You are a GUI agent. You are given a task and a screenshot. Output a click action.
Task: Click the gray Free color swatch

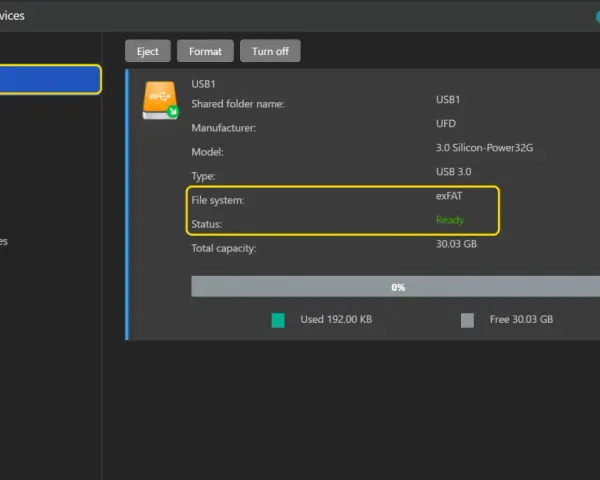pyautogui.click(x=467, y=320)
